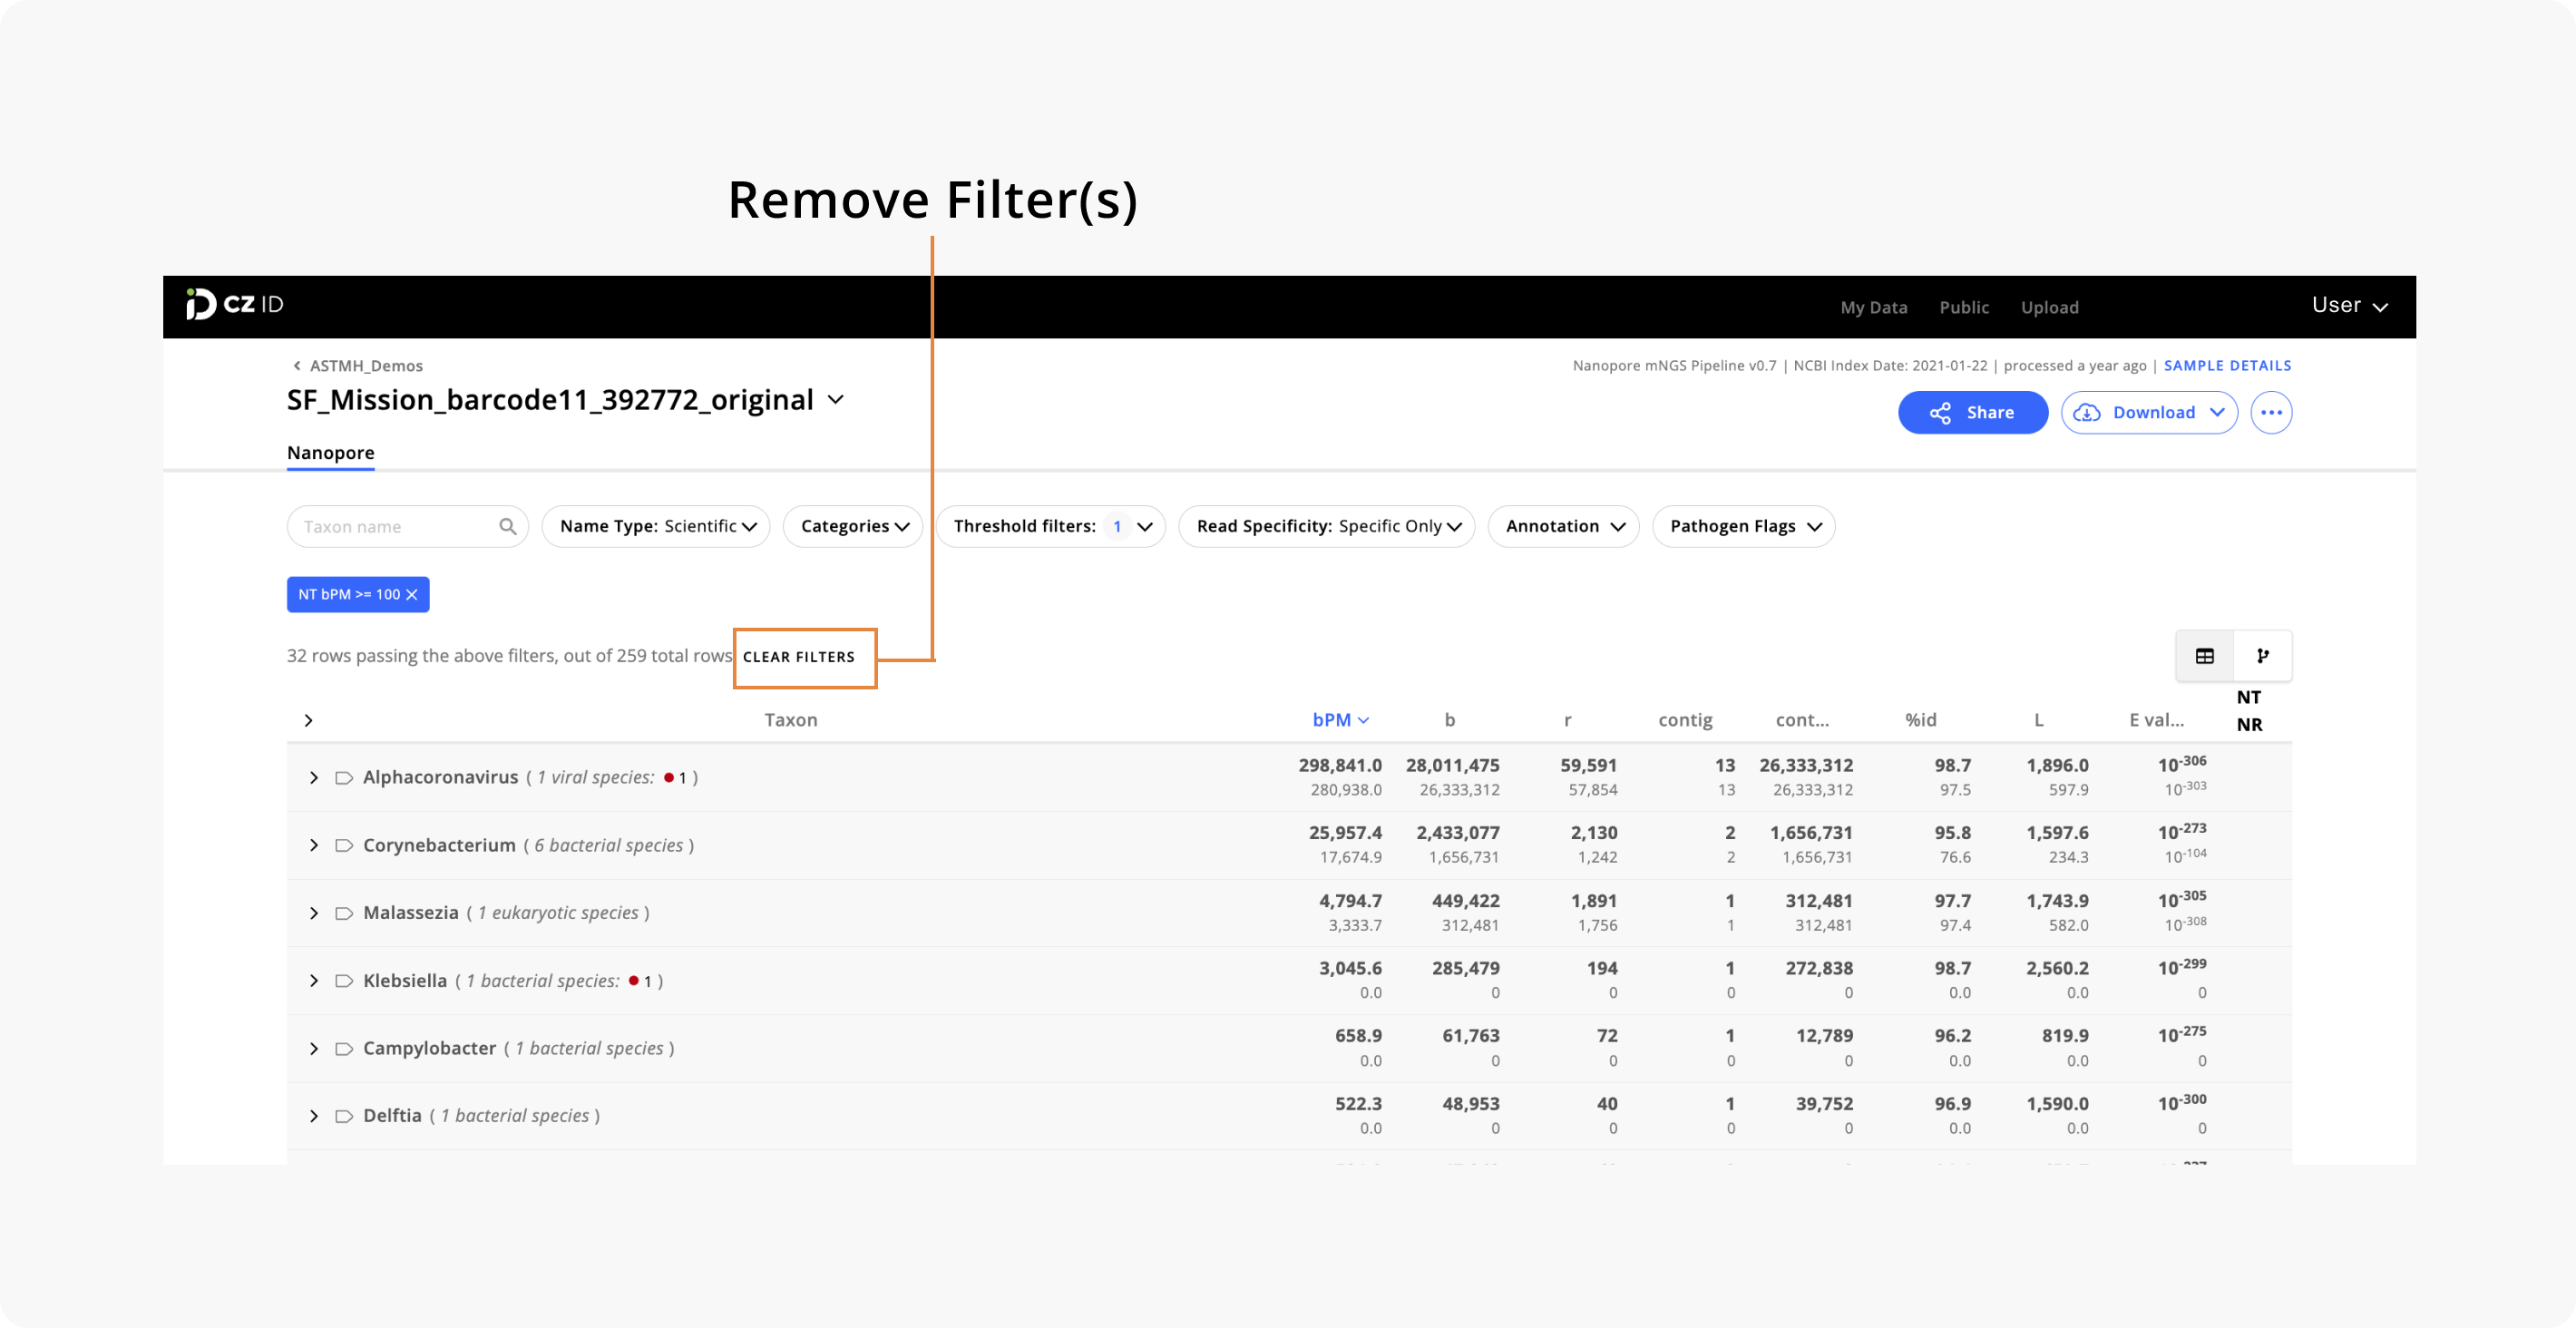Expand the Campylobacter genus row
The height and width of the screenshot is (1328, 2576).
click(x=314, y=1048)
